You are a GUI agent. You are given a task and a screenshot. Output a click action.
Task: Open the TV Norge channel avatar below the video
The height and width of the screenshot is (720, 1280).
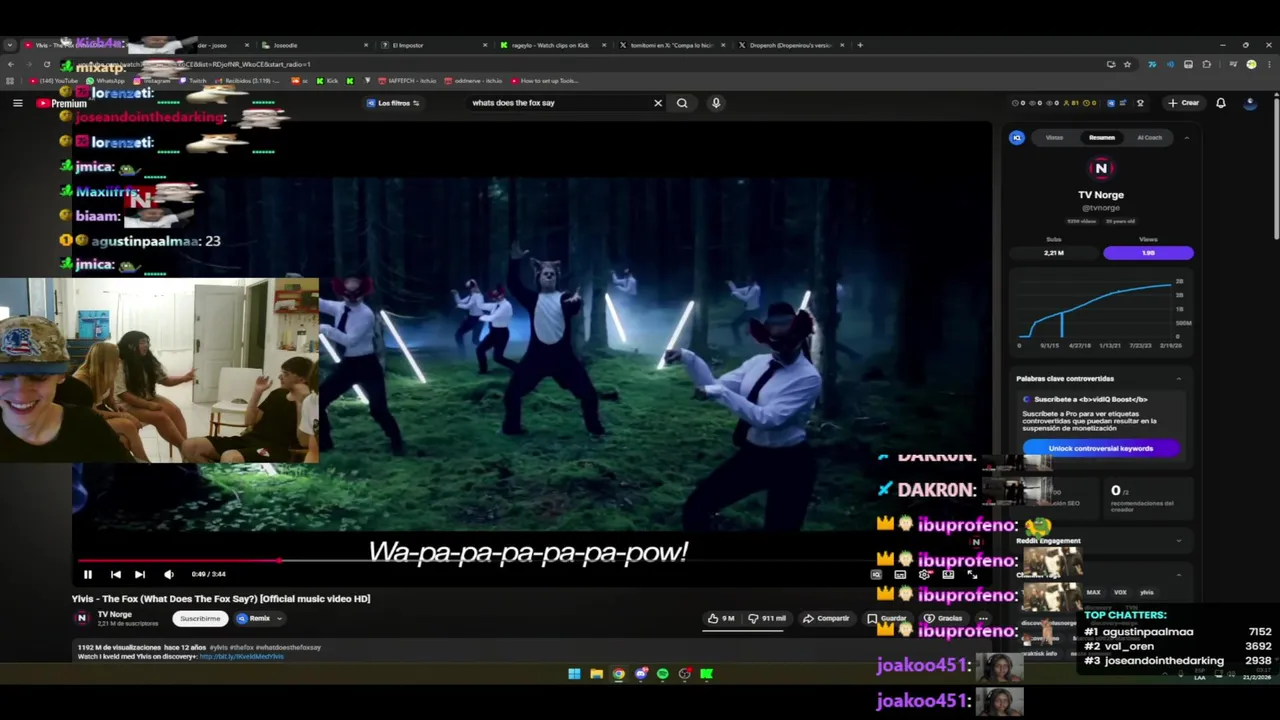[82, 618]
